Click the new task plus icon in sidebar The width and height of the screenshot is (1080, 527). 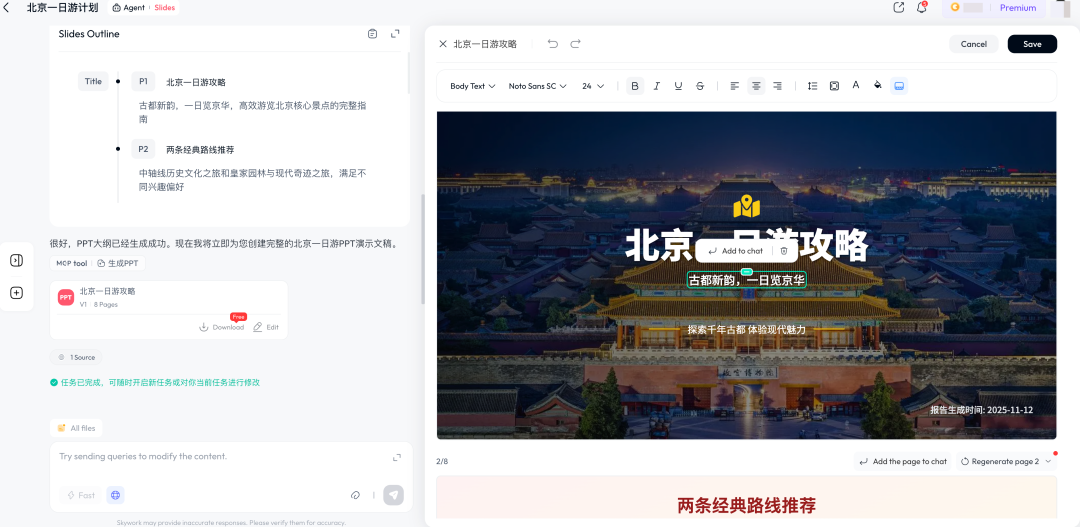coord(17,293)
